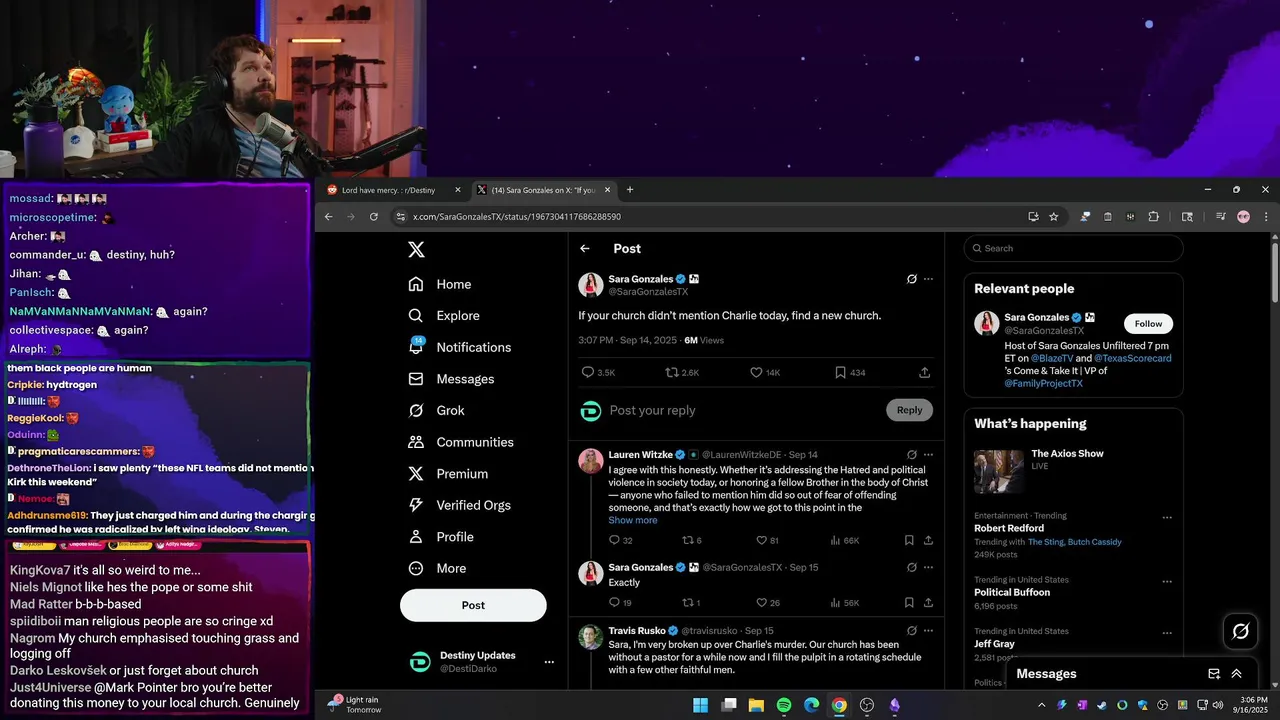This screenshot has width=1280, height=720.
Task: Open three-dot menu on Travis Rusko's reply
Action: tap(928, 631)
